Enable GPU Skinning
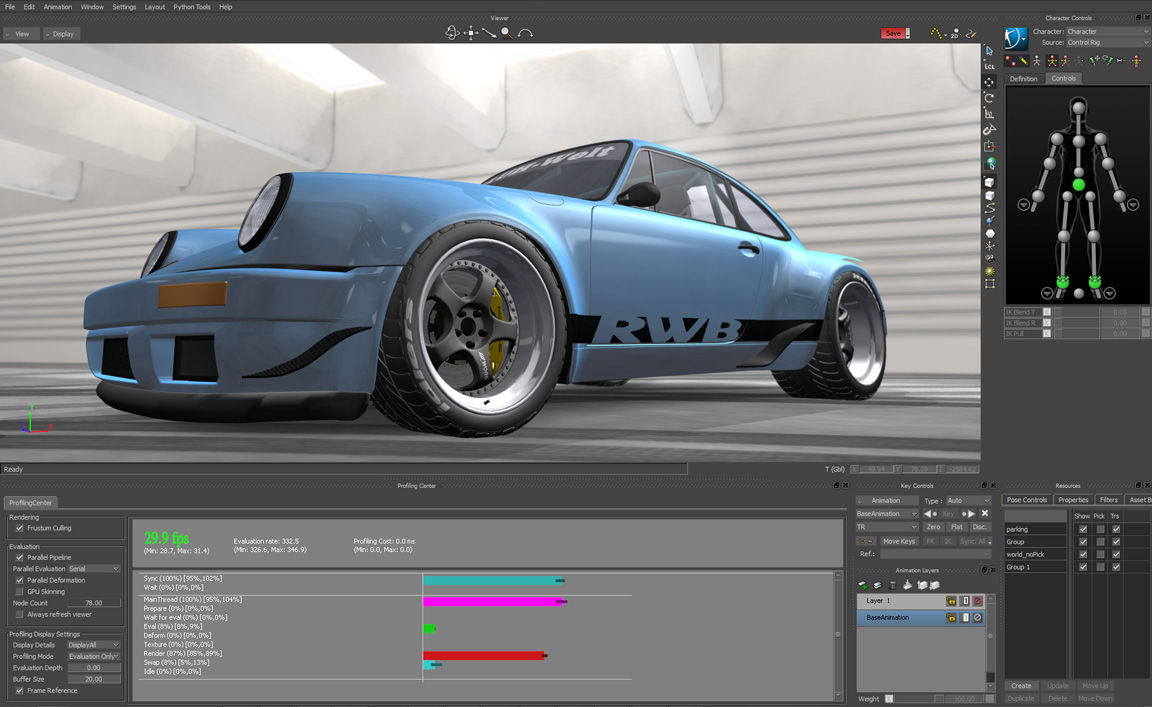This screenshot has height=707, width=1152. coord(19,591)
